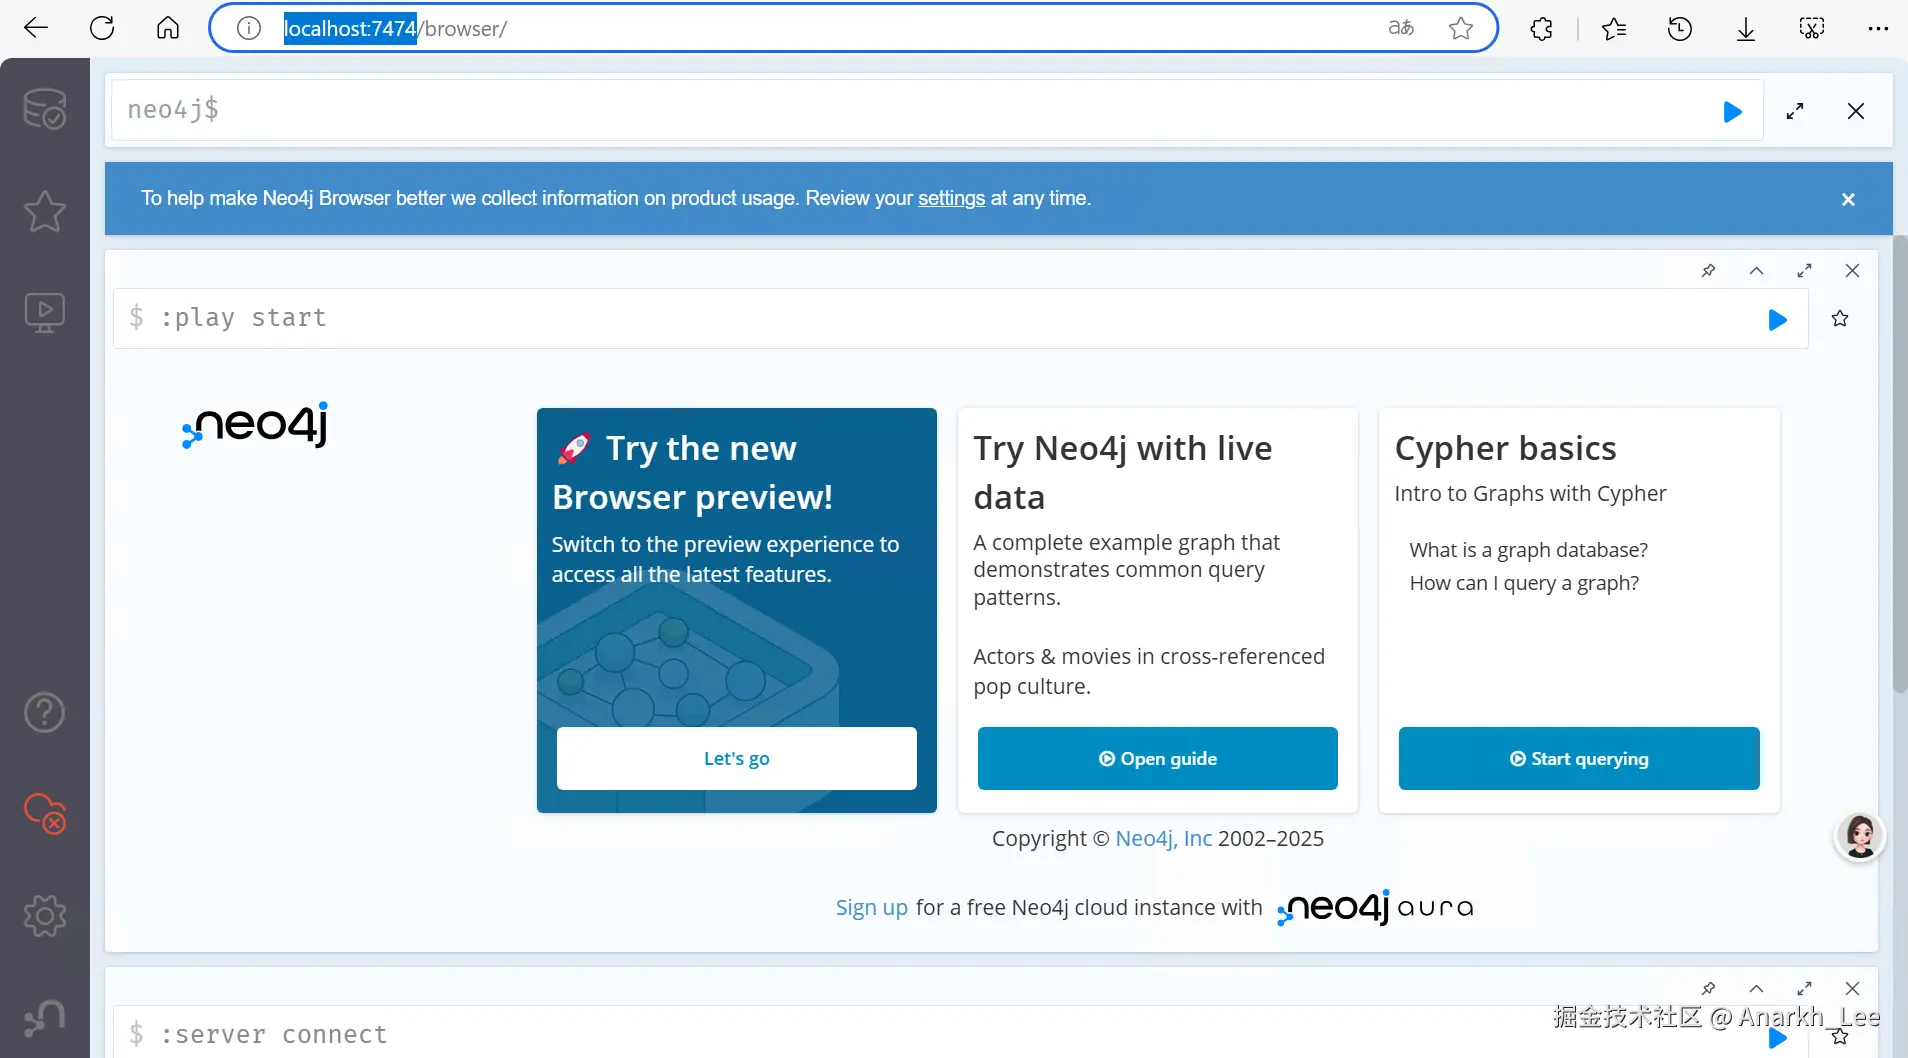This screenshot has height=1058, width=1908.
Task: Open the browser settings and more menu
Action: 1878,29
